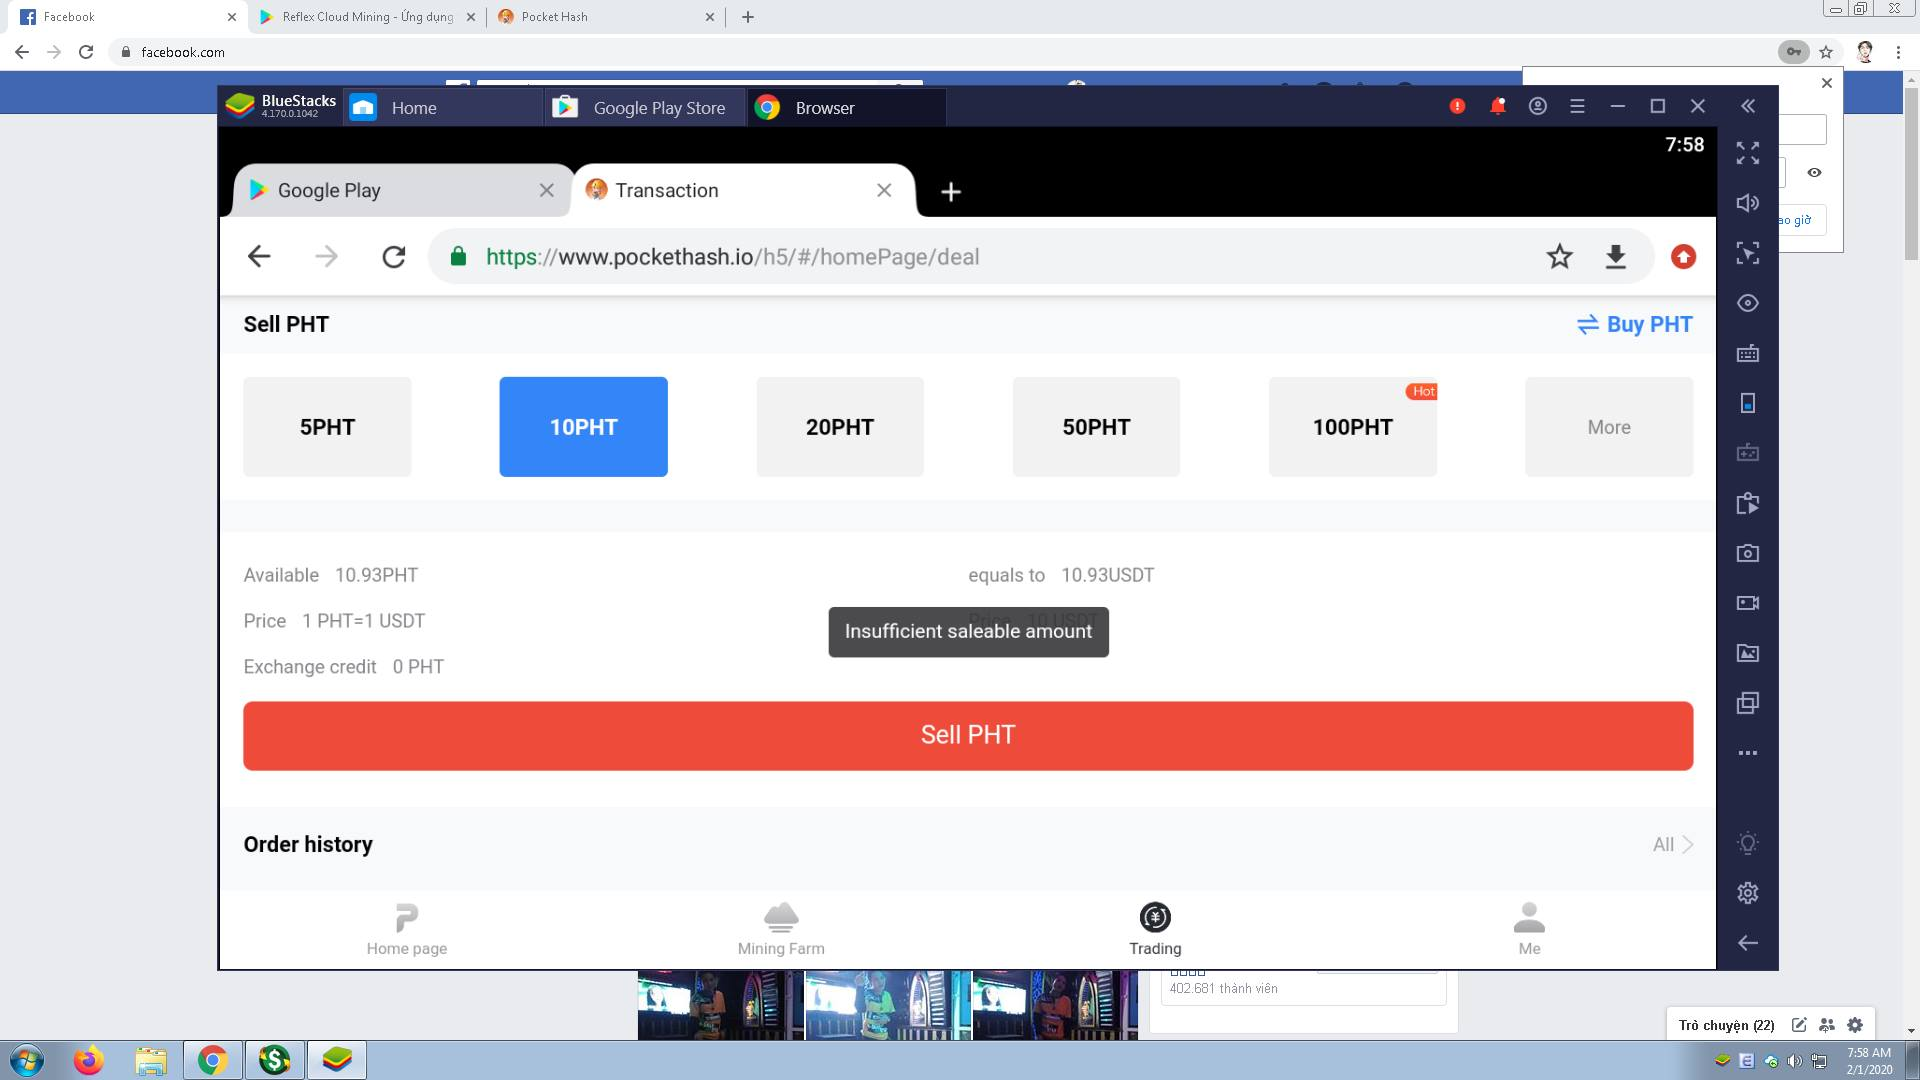This screenshot has width=1920, height=1080.
Task: Expand More amount options
Action: pyautogui.click(x=1608, y=427)
